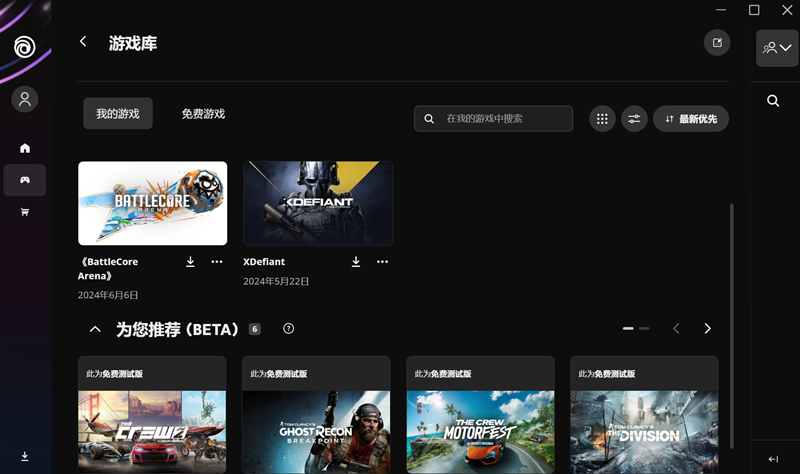The width and height of the screenshot is (800, 474).
Task: Open the user profile avatar in sidebar
Action: 24,99
